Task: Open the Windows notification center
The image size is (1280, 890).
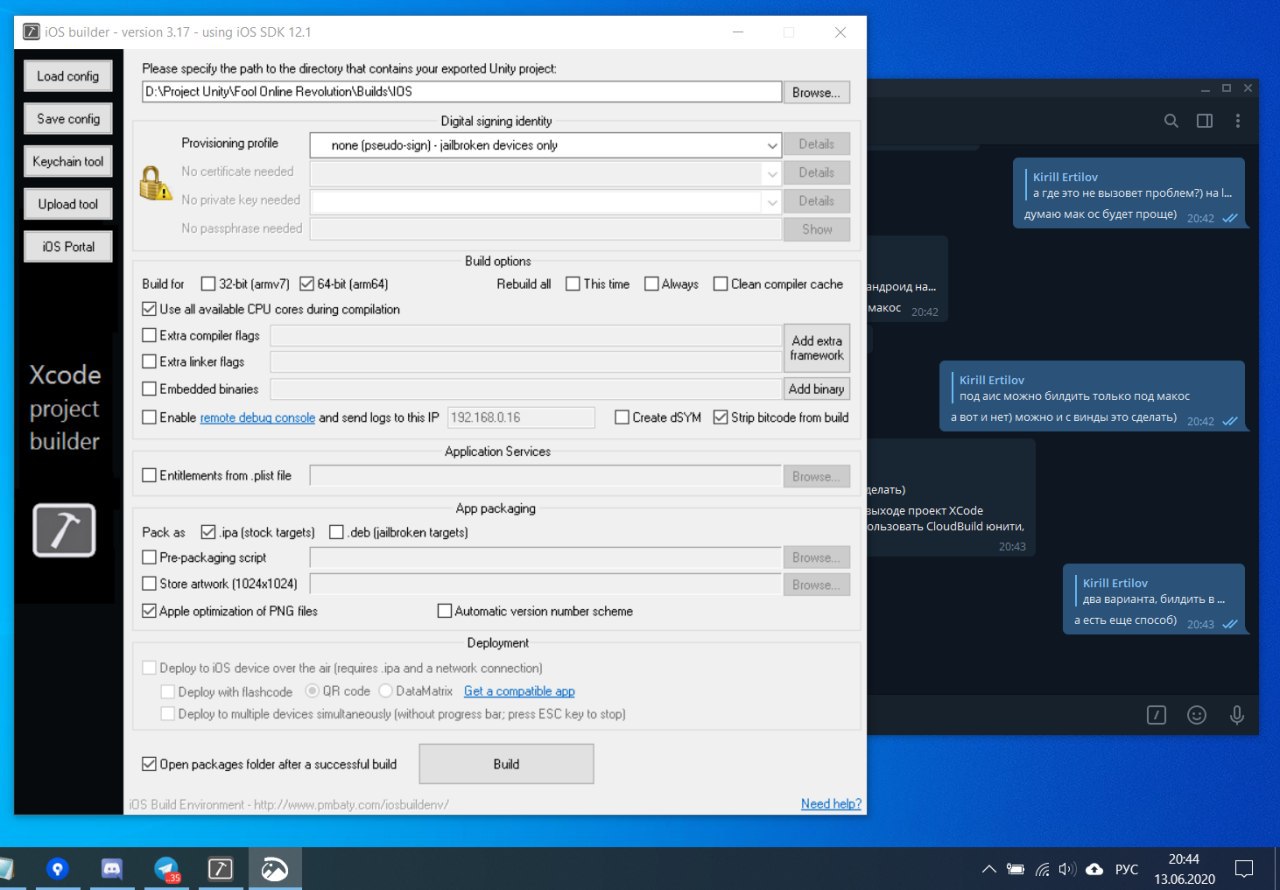Action: pos(1244,869)
